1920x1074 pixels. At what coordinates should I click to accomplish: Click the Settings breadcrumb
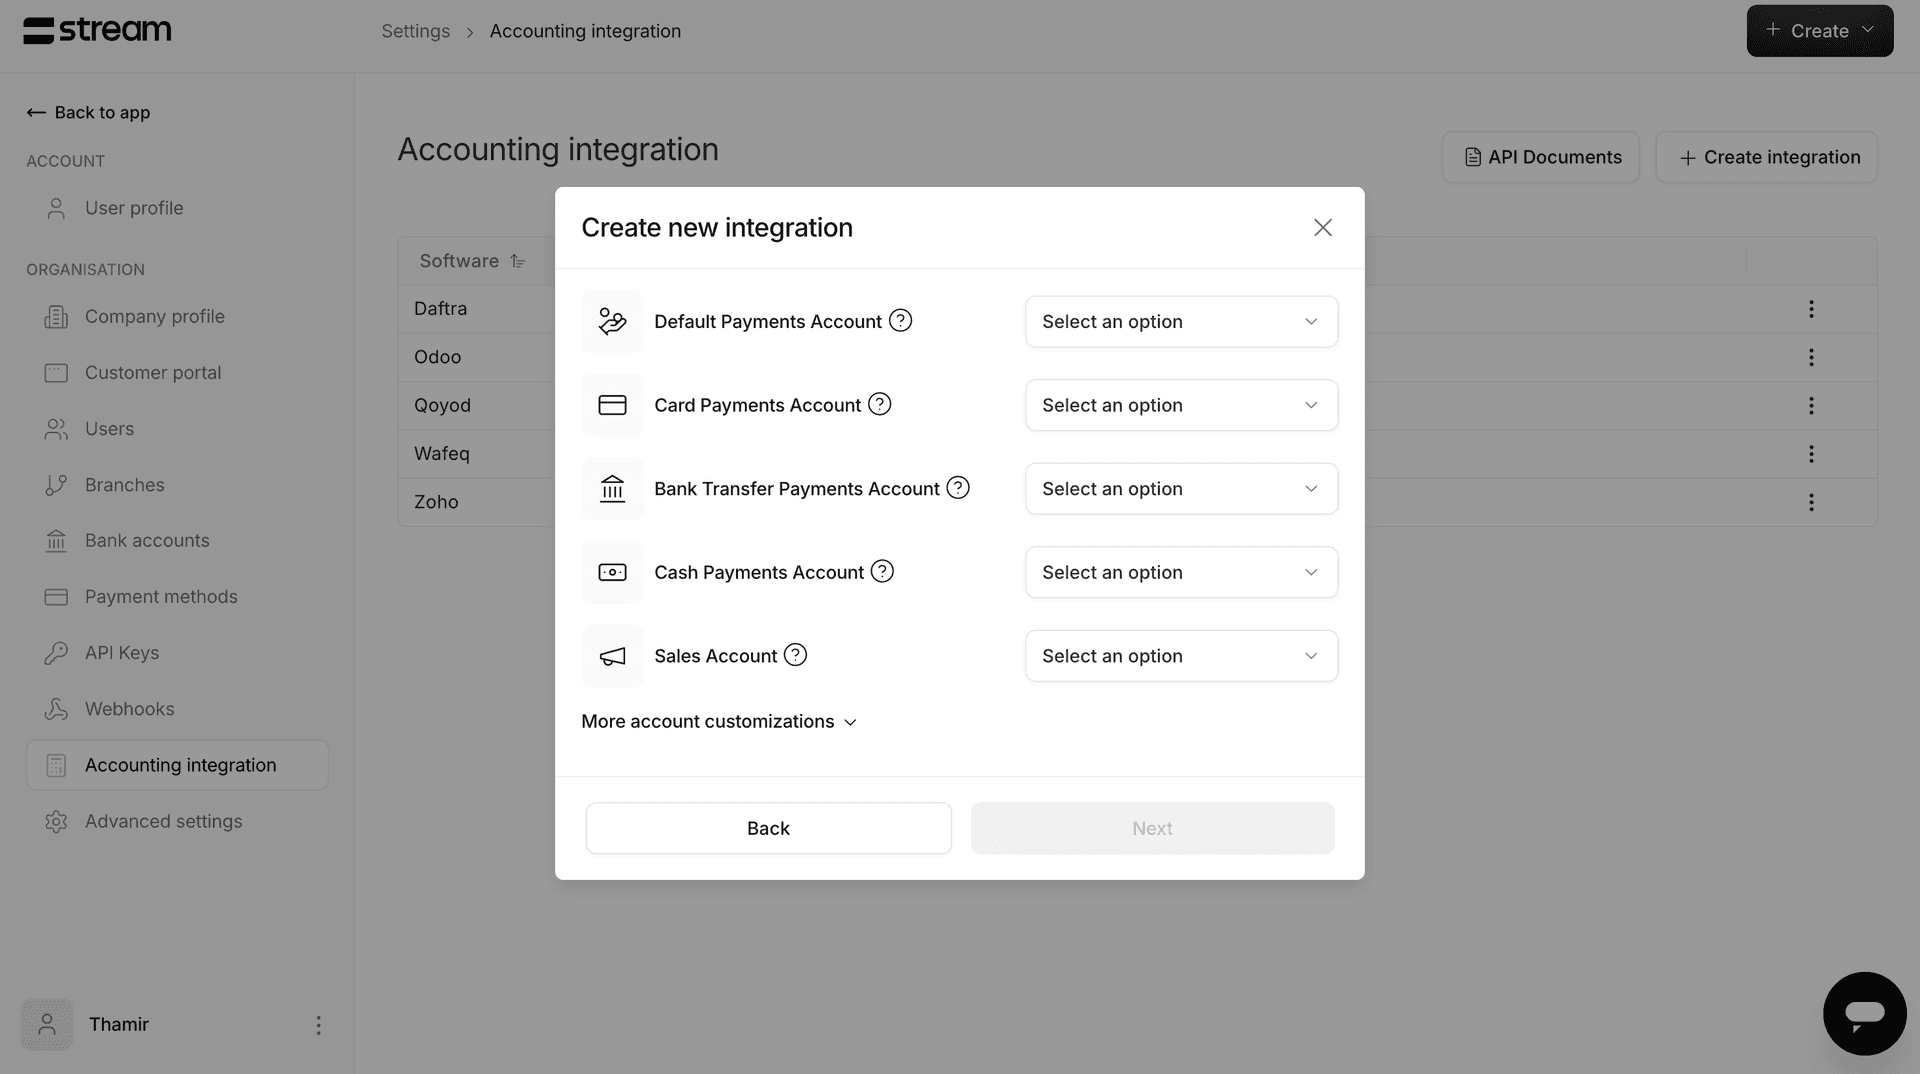415,31
